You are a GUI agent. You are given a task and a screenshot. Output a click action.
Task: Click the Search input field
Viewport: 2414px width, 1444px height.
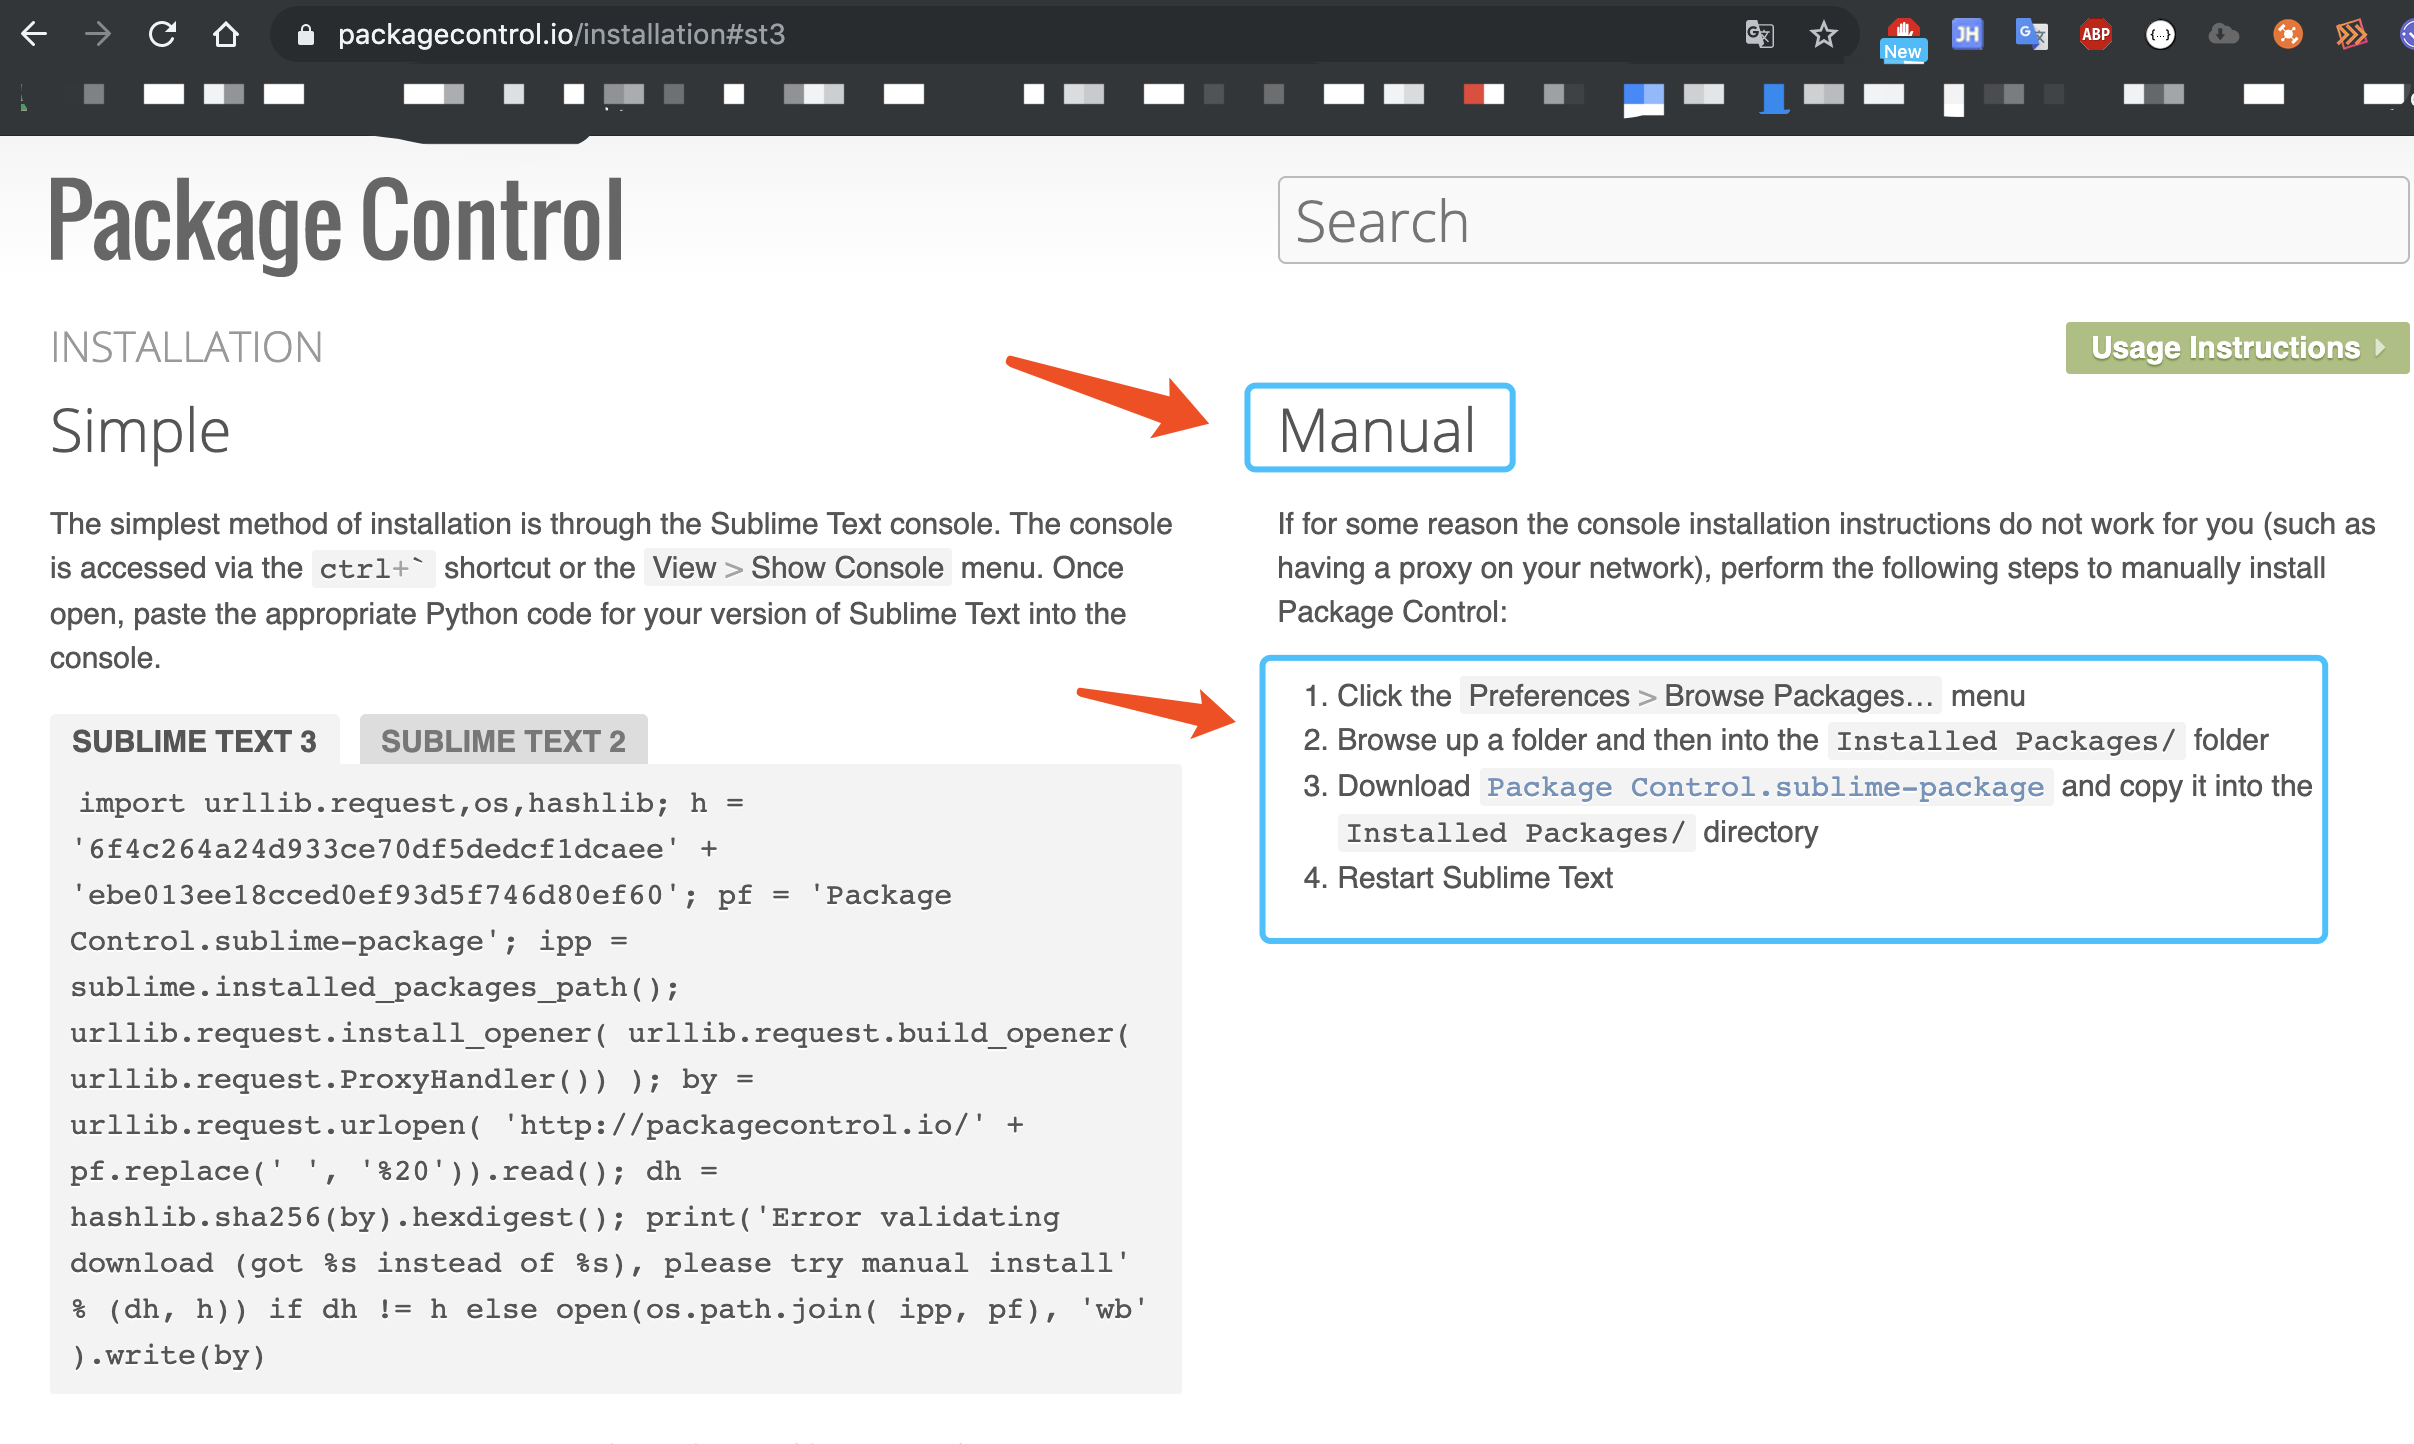[x=1842, y=218]
